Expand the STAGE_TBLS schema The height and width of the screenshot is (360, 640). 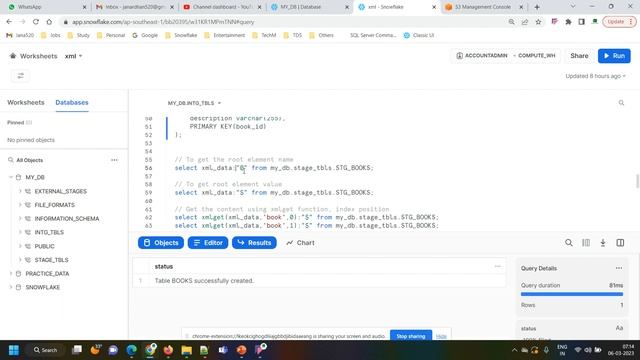(x=20, y=260)
